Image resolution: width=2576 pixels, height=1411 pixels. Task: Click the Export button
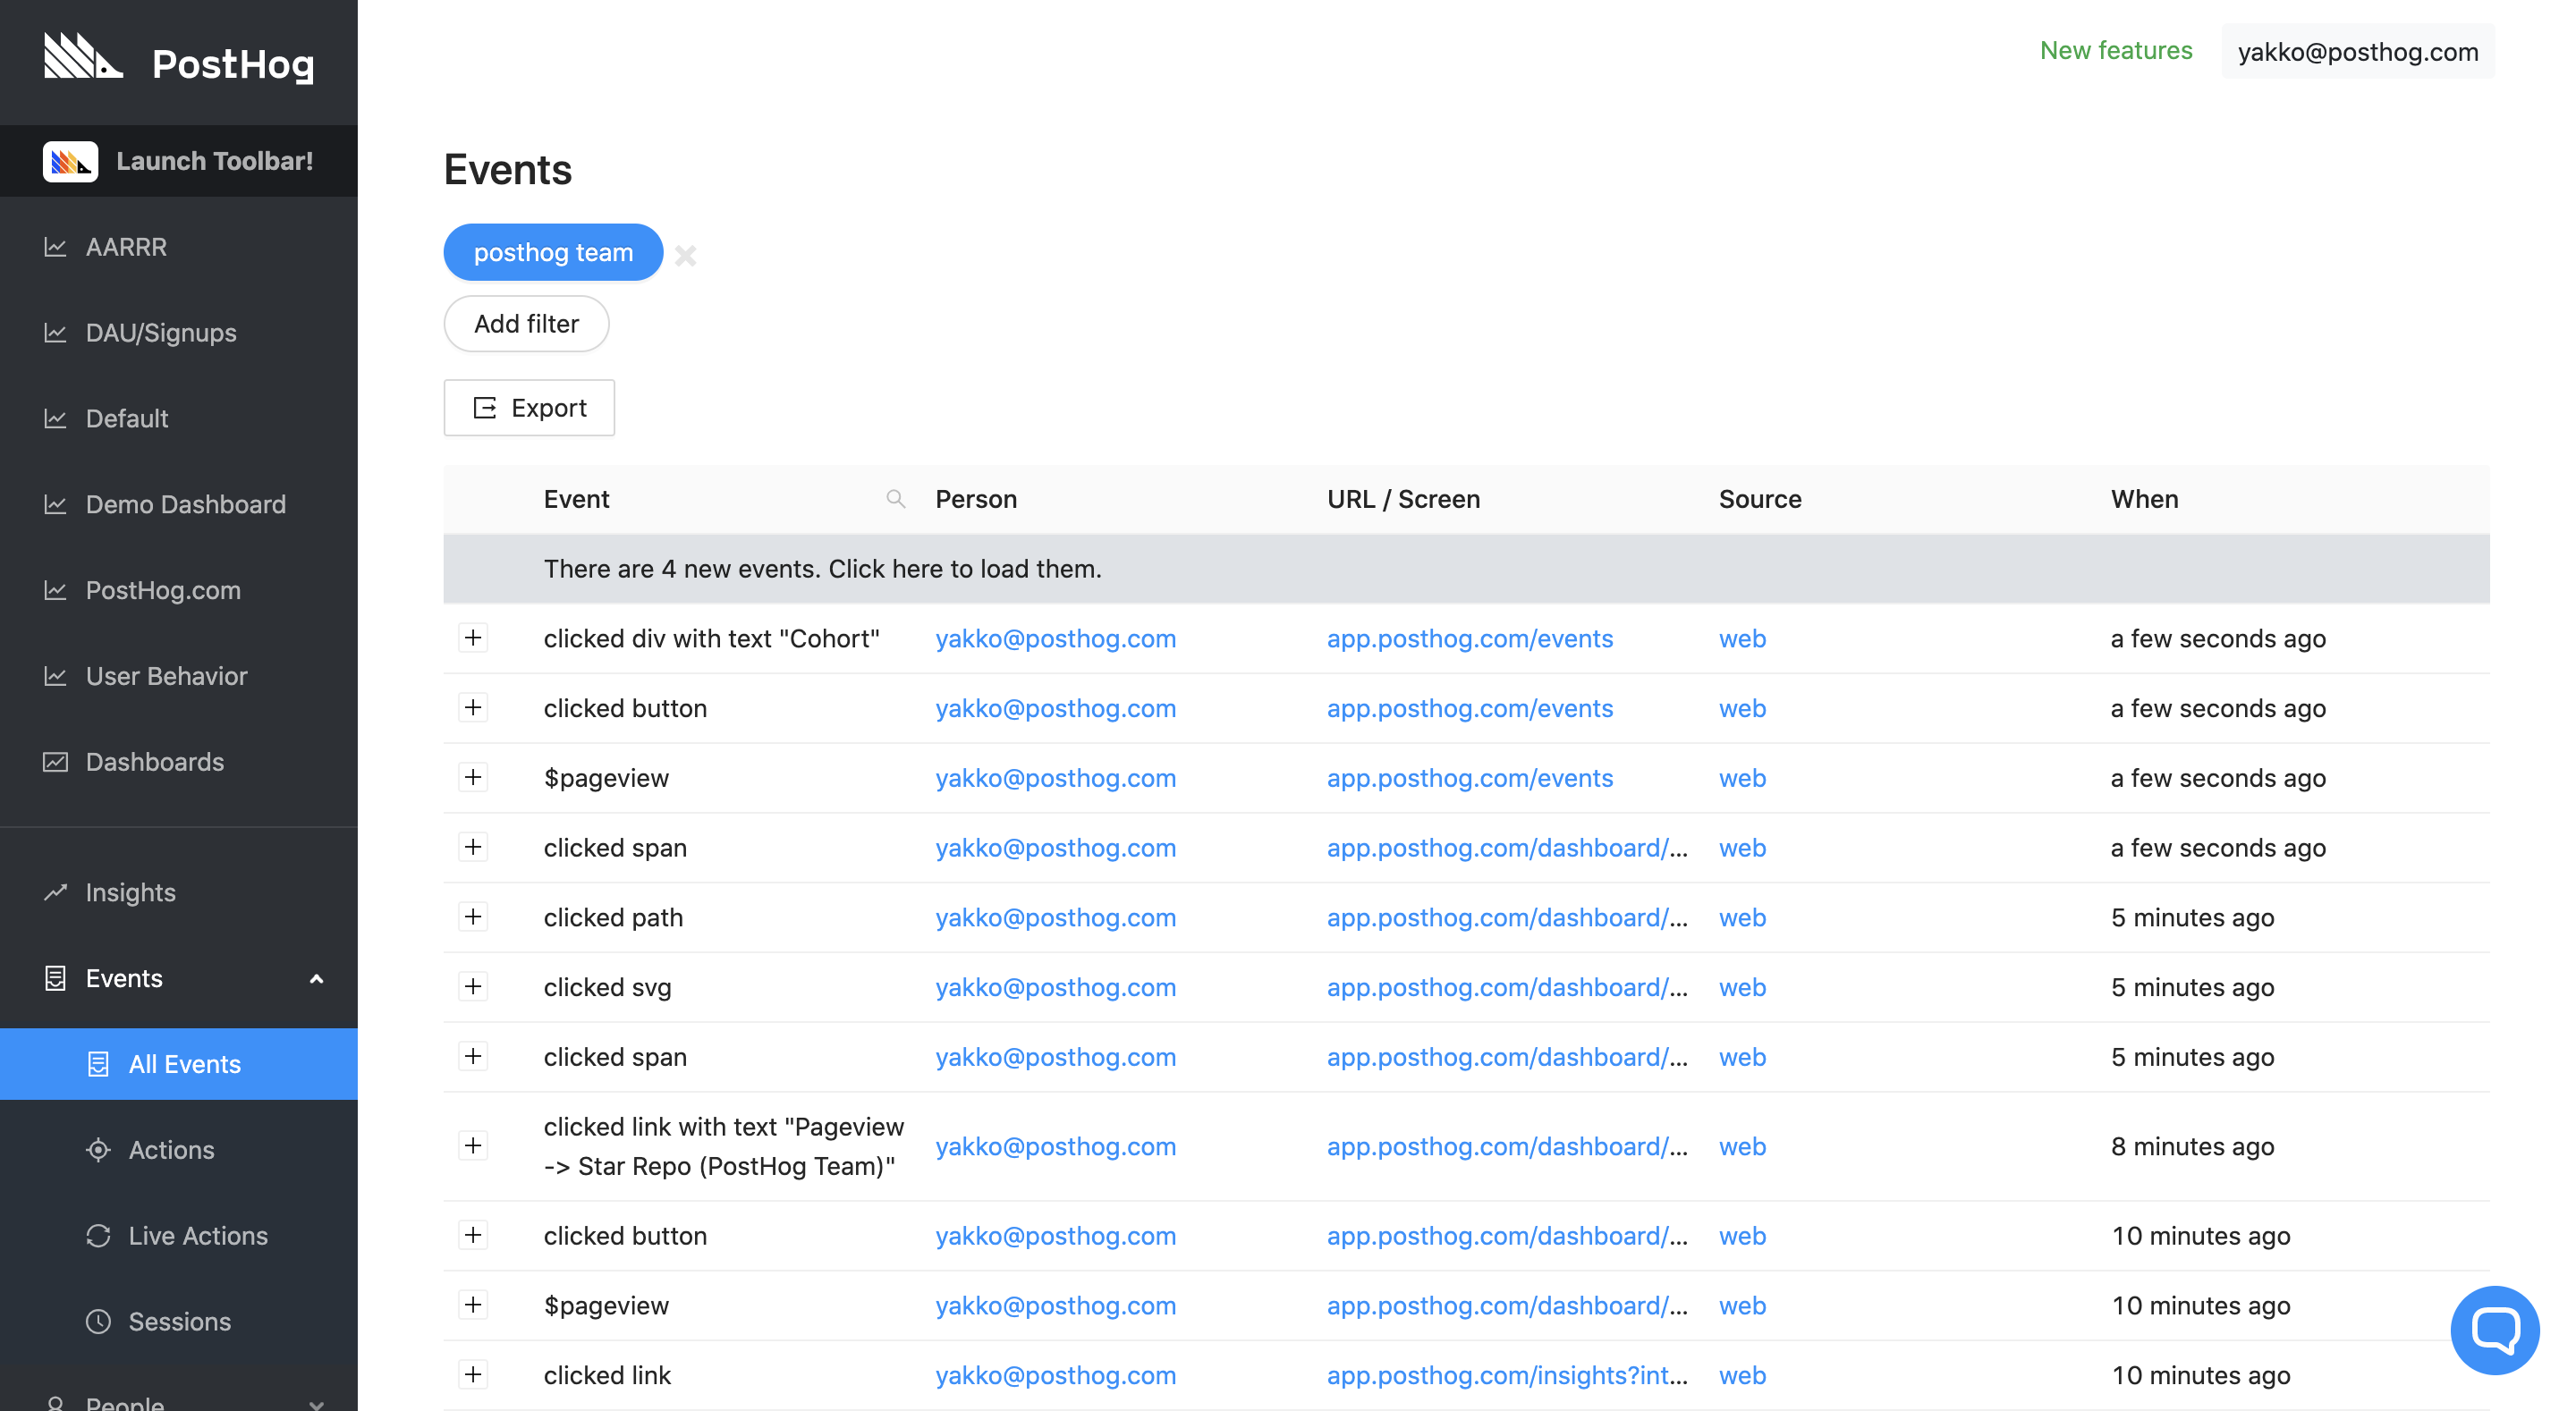[529, 408]
